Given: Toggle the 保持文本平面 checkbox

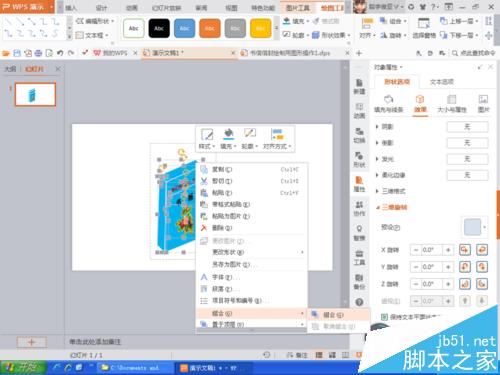Looking at the screenshot, I should tap(385, 316).
